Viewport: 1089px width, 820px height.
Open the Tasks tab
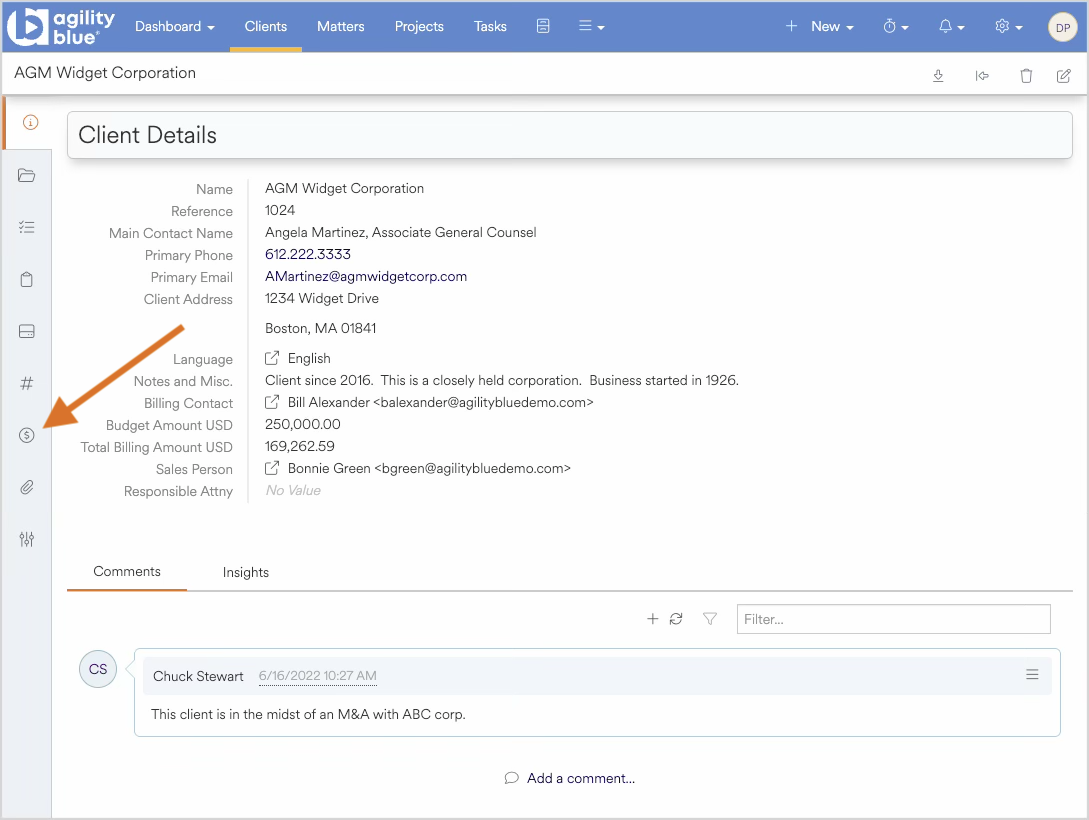tap(490, 26)
